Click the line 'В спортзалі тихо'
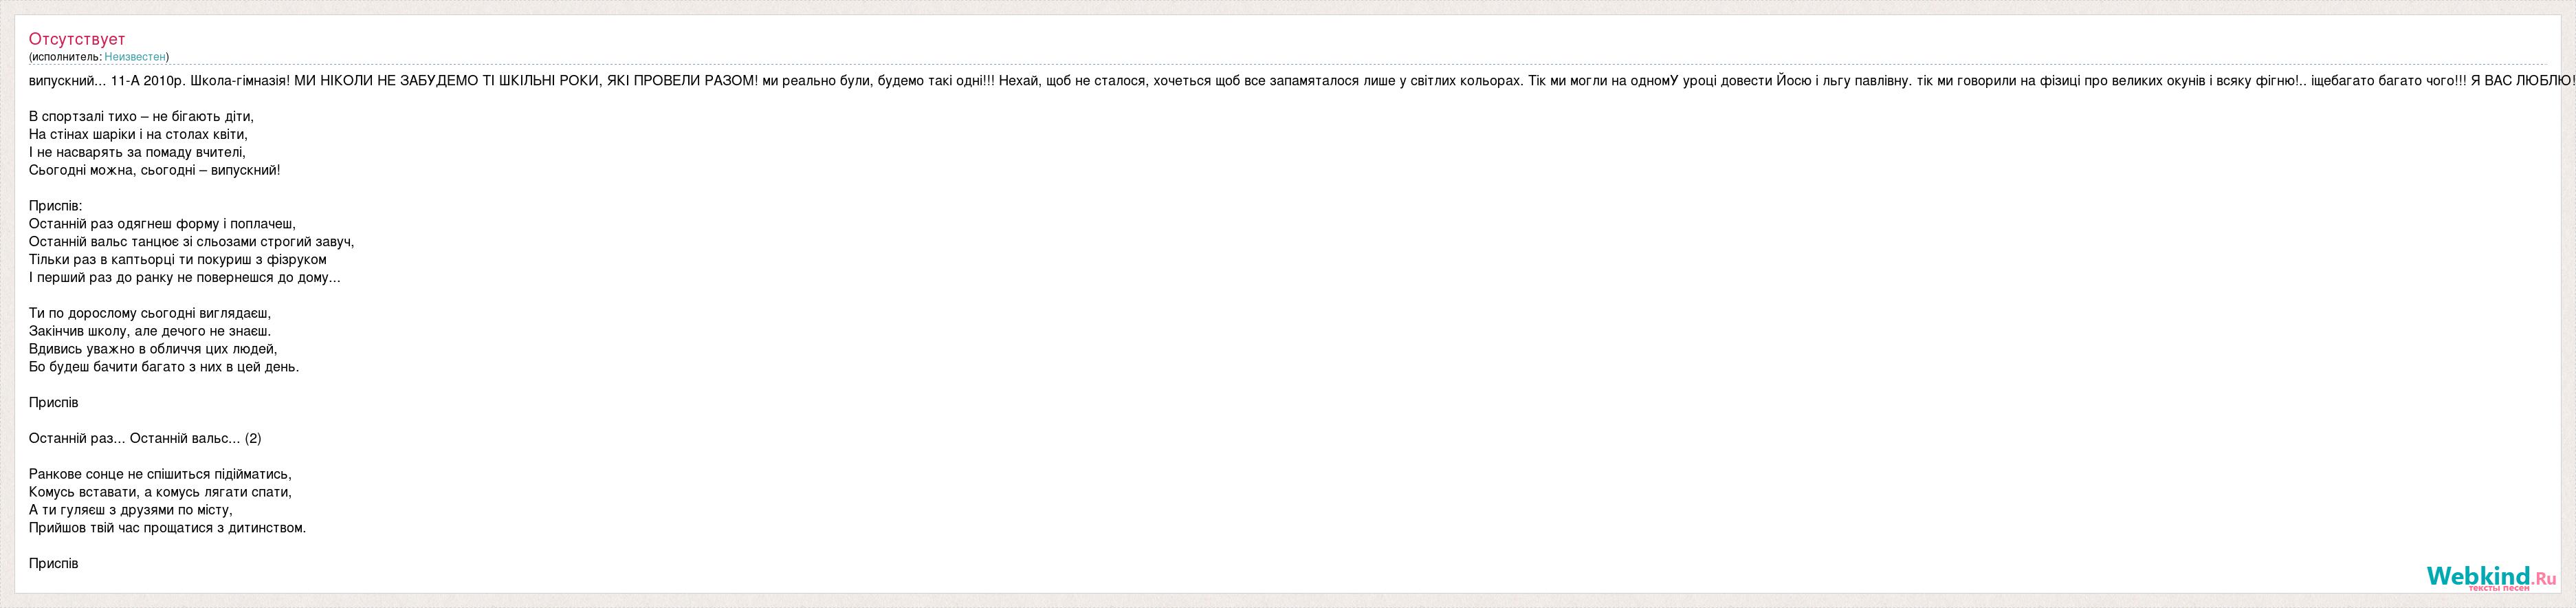This screenshot has width=2576, height=608. click(x=141, y=116)
